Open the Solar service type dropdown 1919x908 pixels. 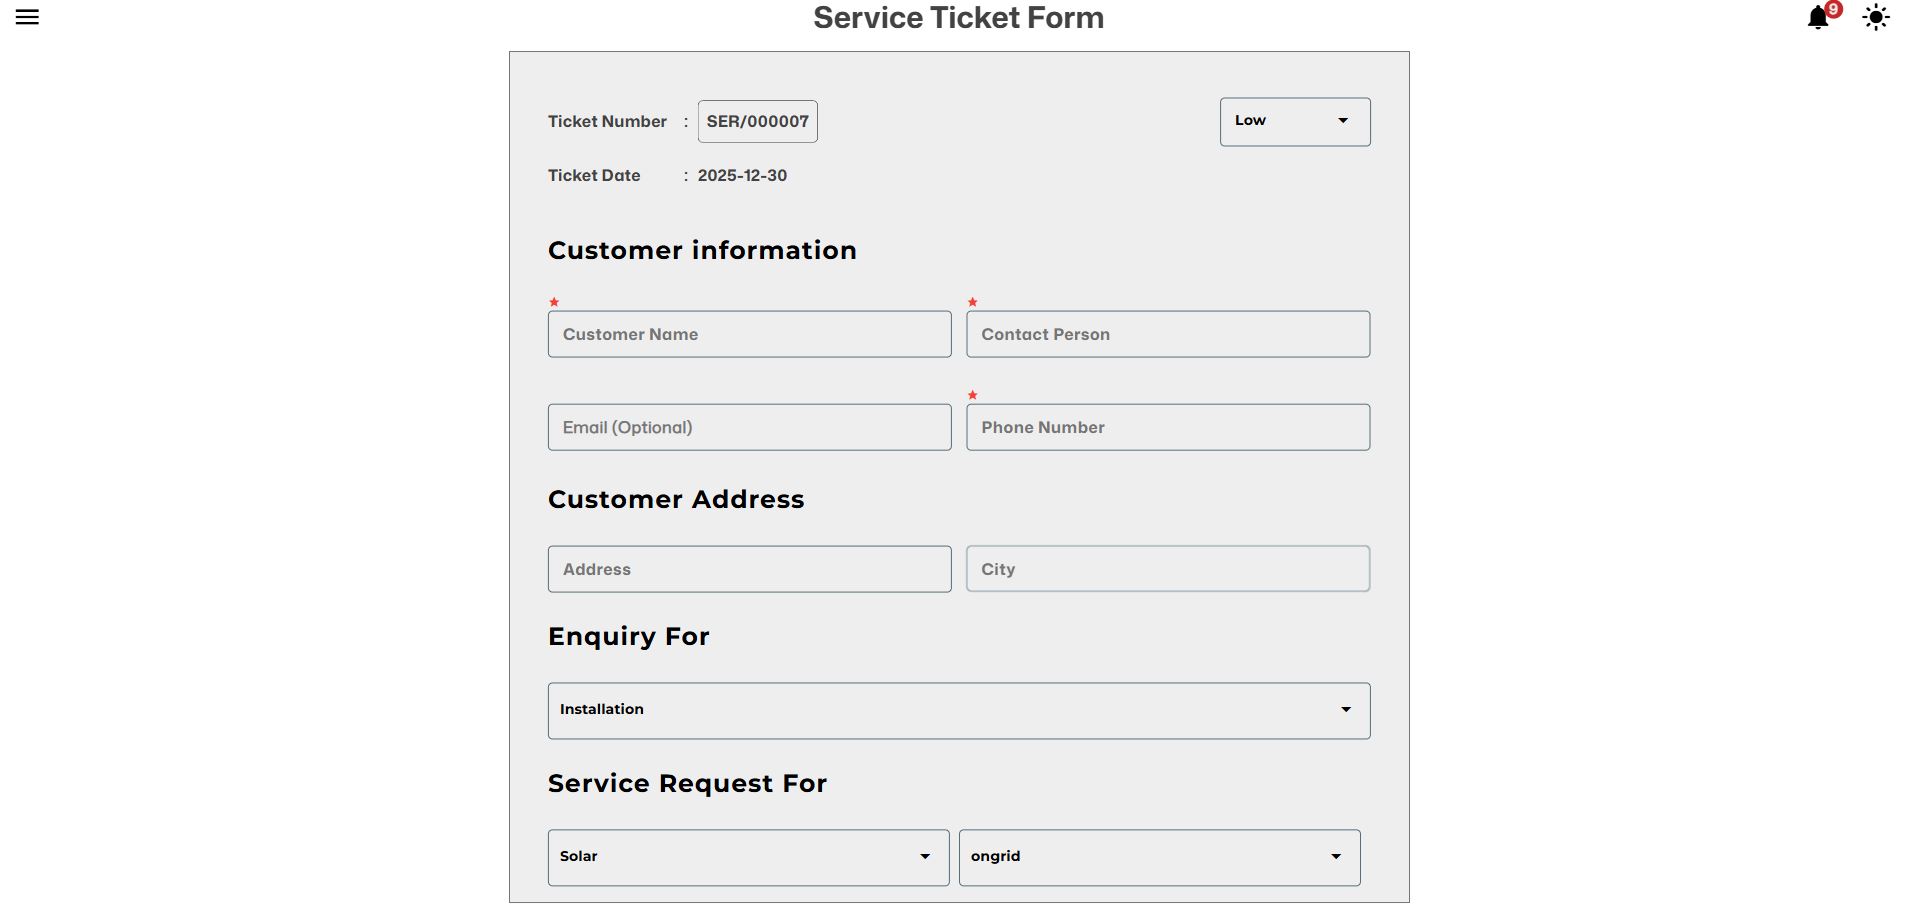coord(747,857)
